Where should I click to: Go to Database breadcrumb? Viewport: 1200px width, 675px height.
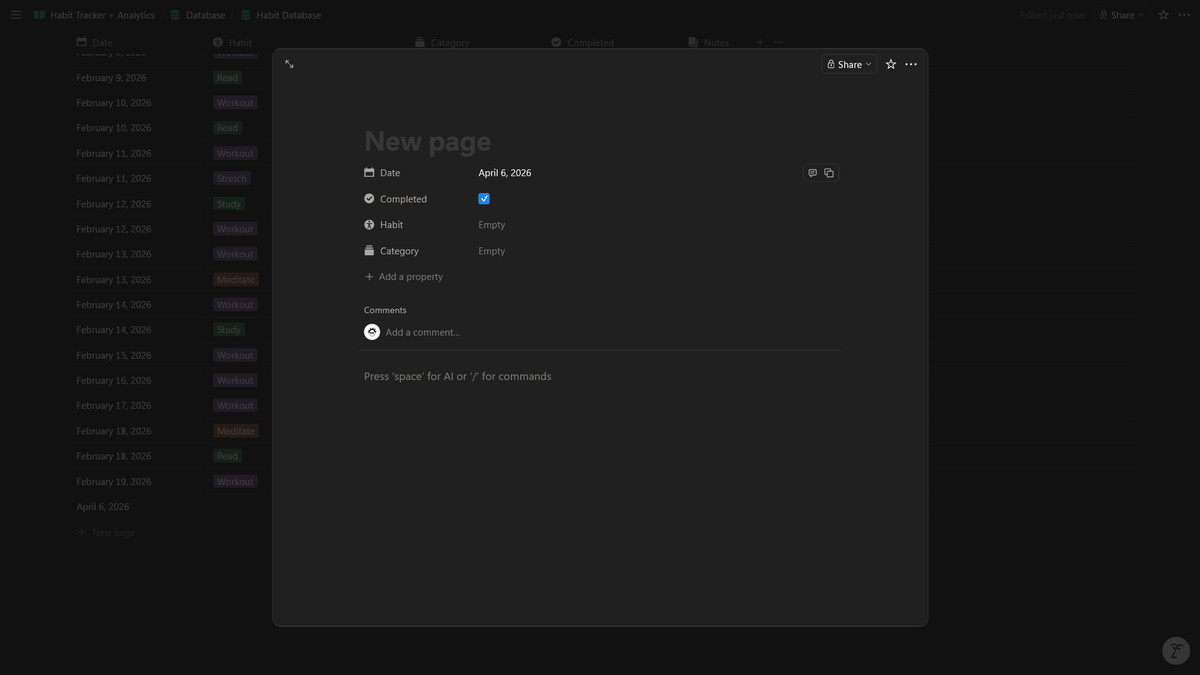click(197, 15)
